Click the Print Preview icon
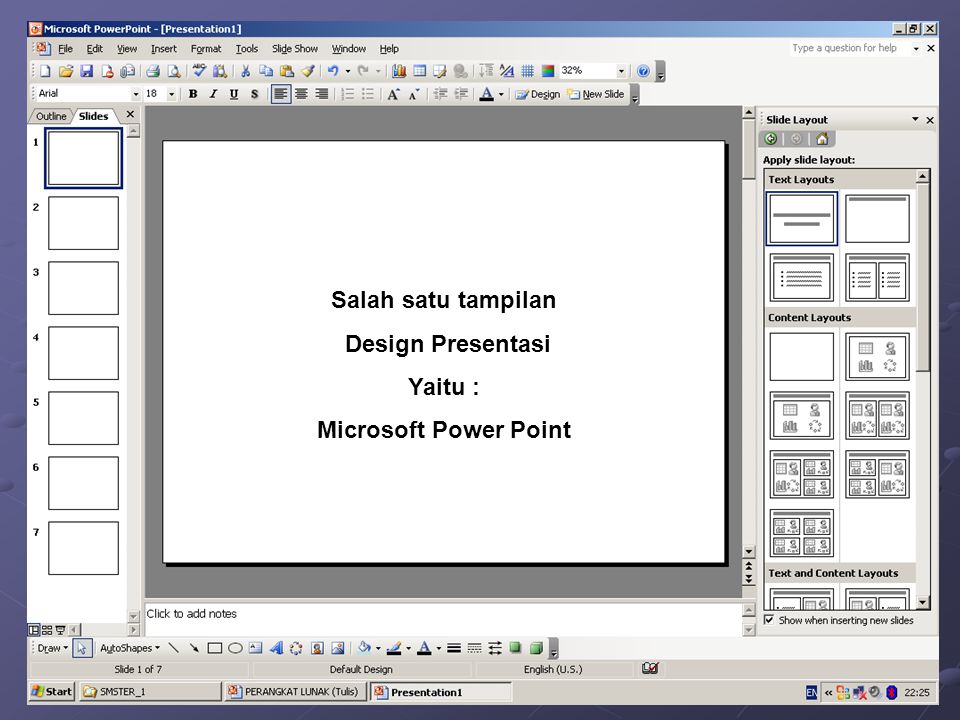Screen dimensions: 960x720 click(174, 71)
